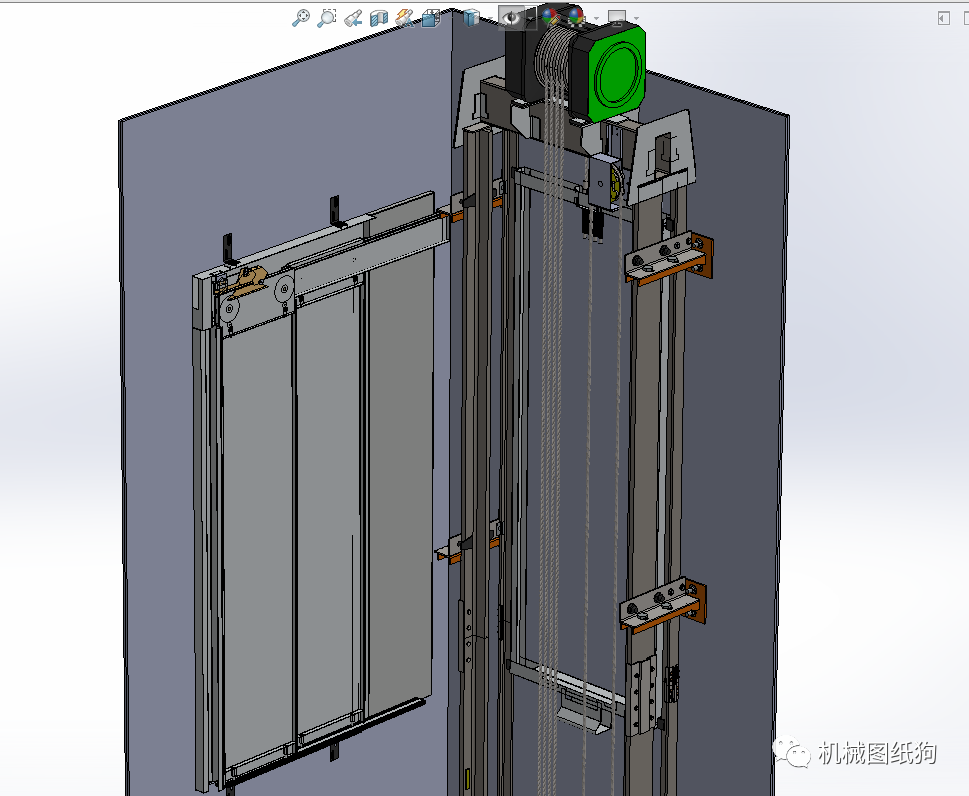Open the Hide/Show Items dropdown arrow
Viewport: 969px width, 796px height.
click(530, 19)
